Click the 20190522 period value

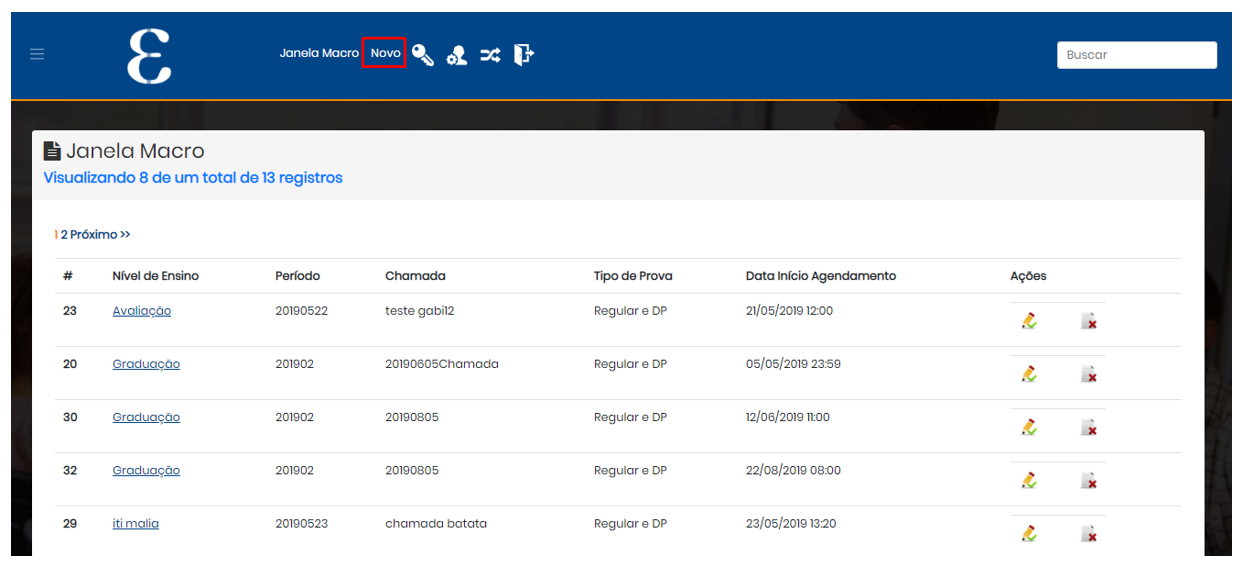301,311
